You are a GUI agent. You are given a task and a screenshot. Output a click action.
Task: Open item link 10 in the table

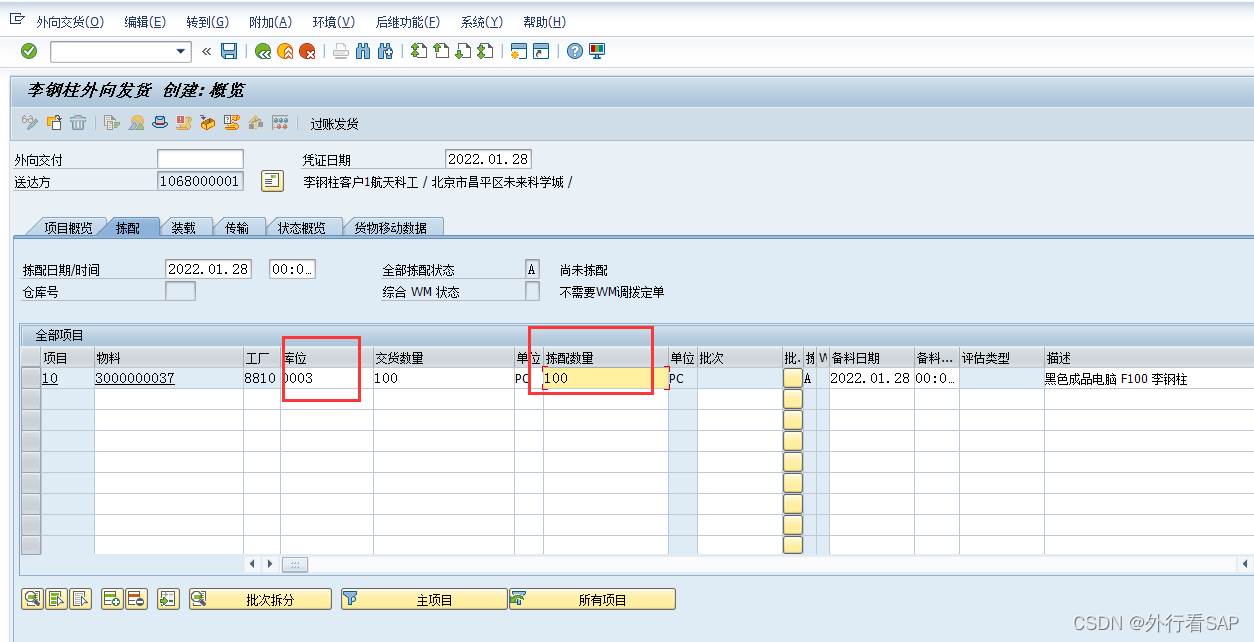point(48,378)
